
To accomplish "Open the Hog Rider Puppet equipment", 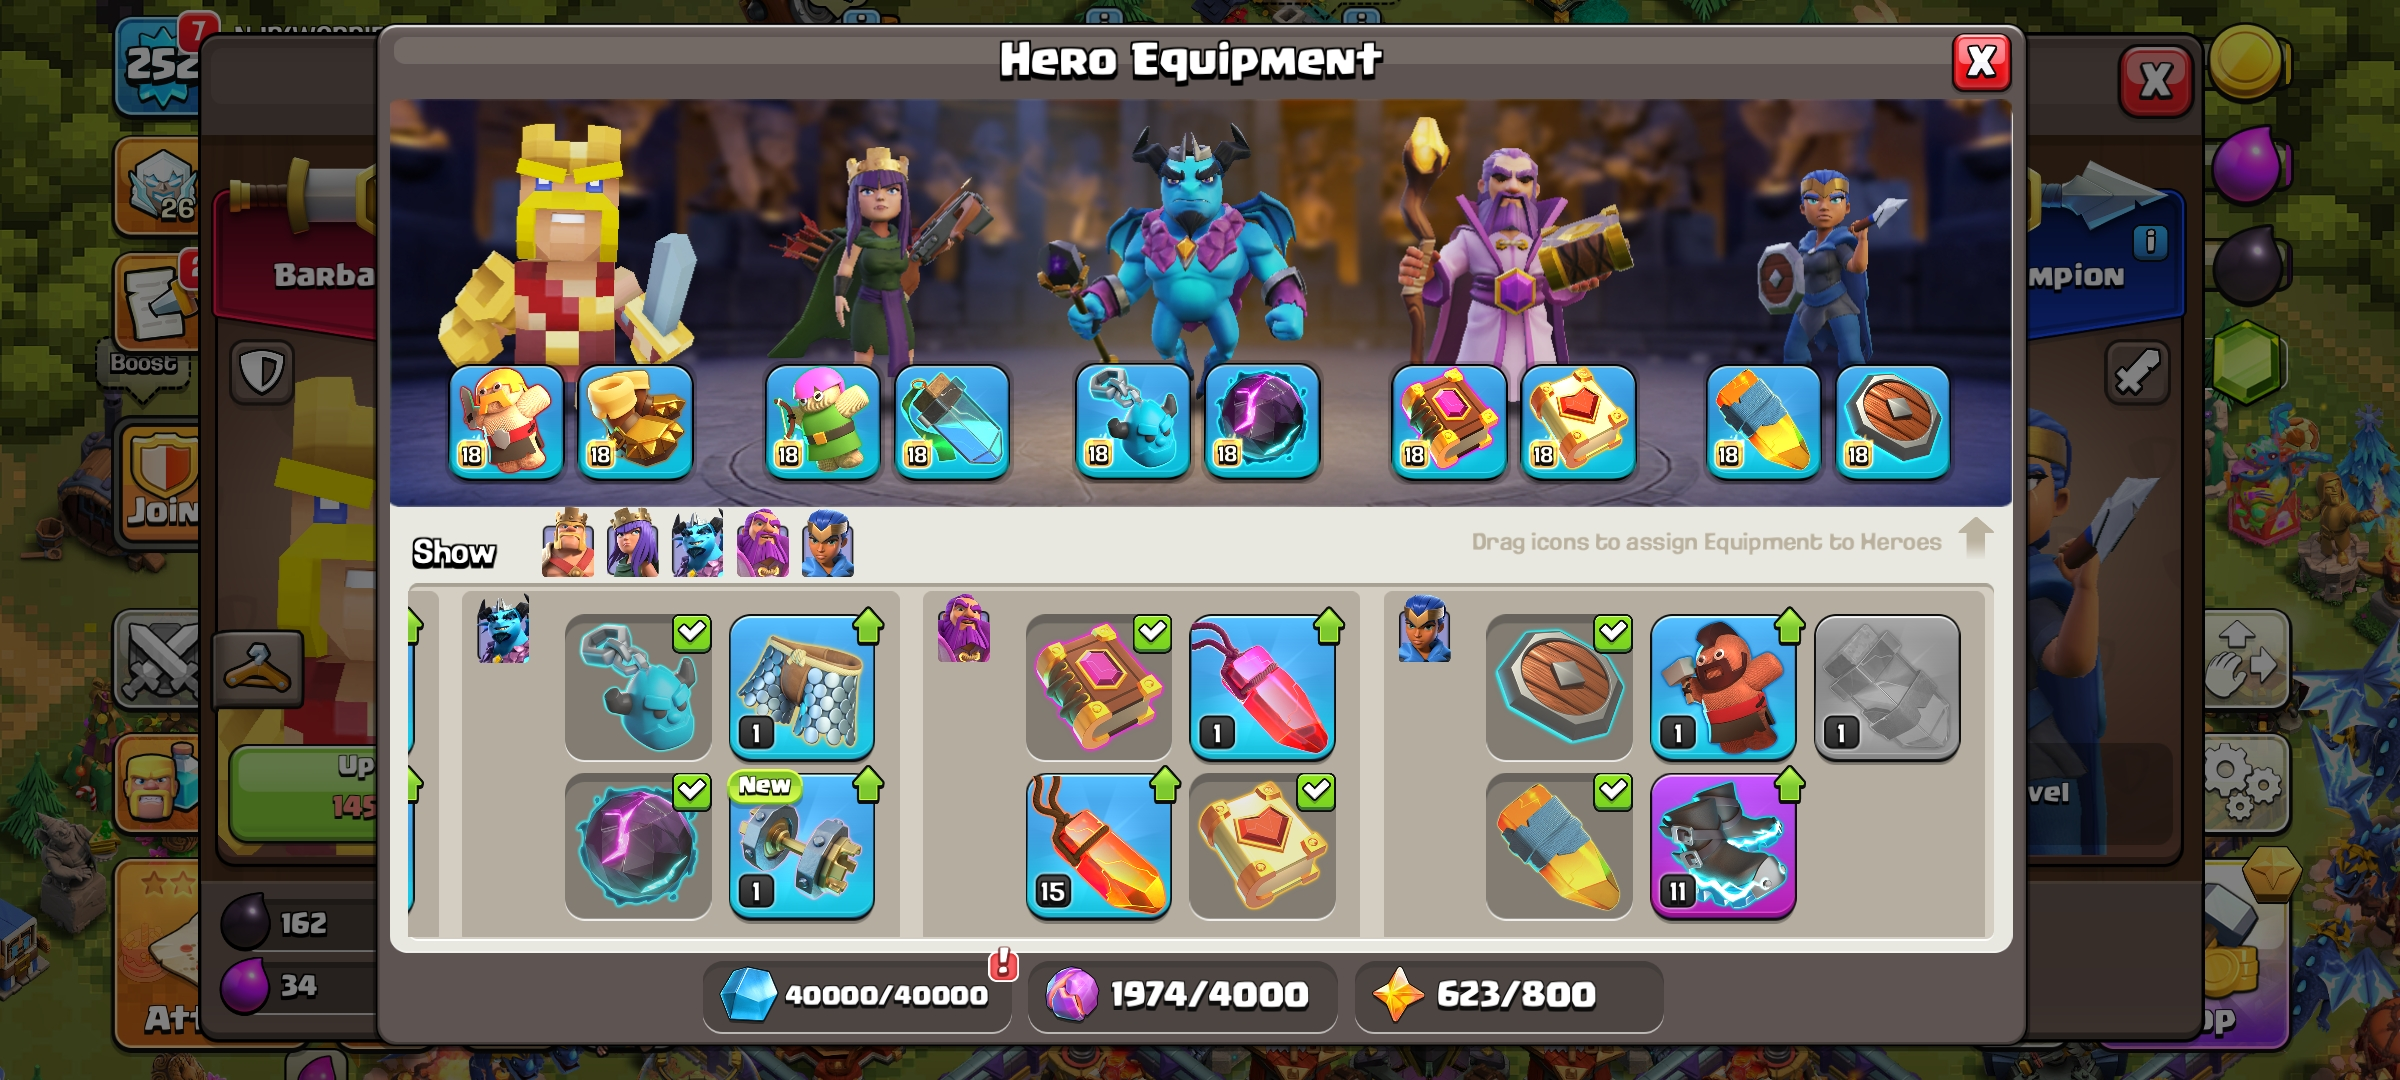I will (1723, 688).
